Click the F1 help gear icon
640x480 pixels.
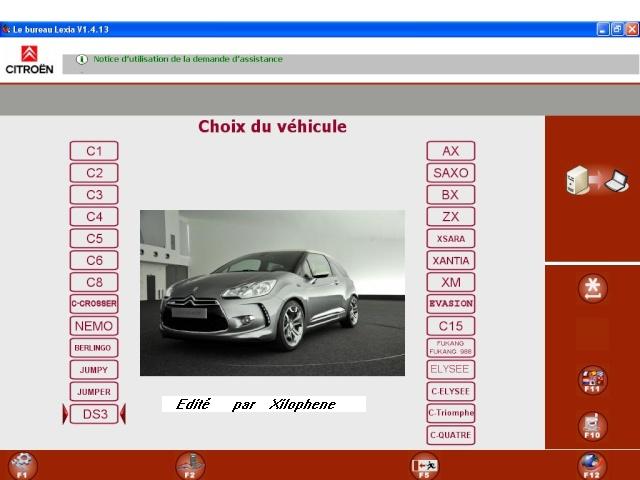pyautogui.click(x=22, y=466)
